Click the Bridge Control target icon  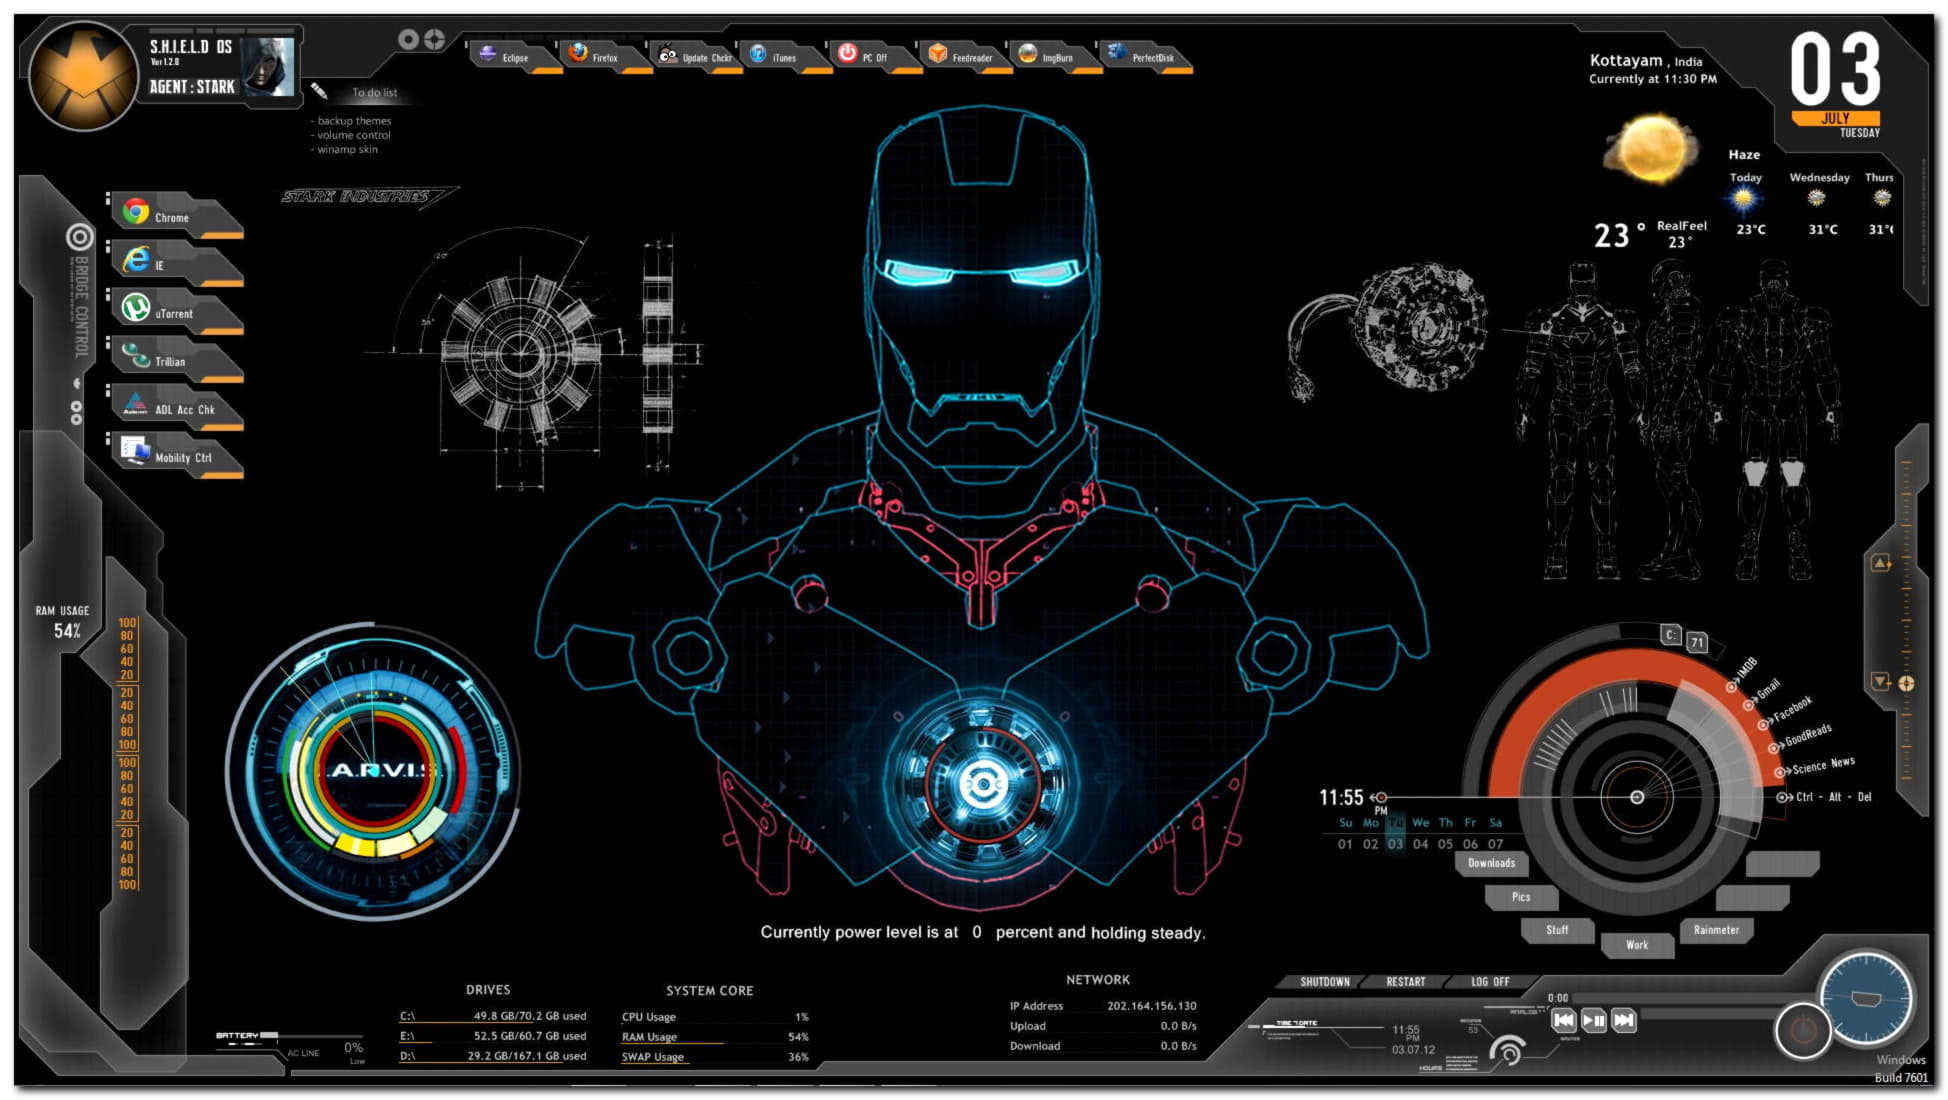click(80, 237)
